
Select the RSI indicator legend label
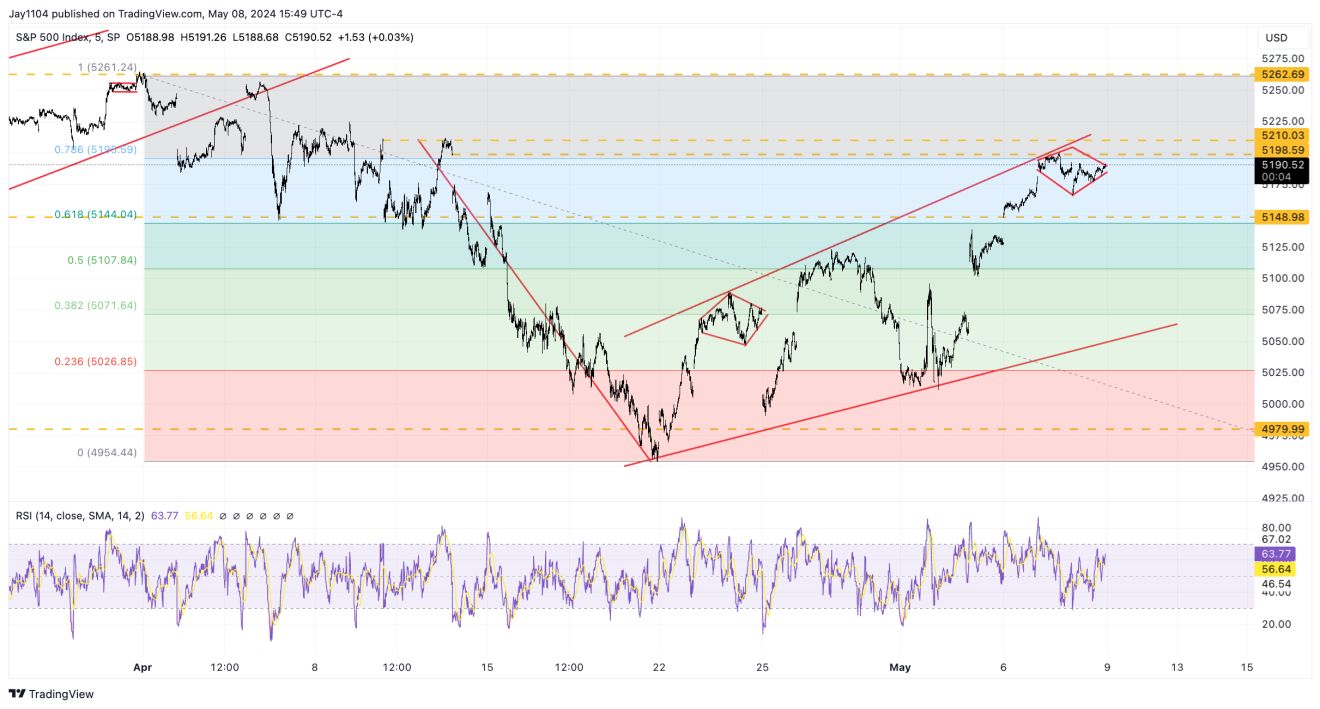(80, 516)
